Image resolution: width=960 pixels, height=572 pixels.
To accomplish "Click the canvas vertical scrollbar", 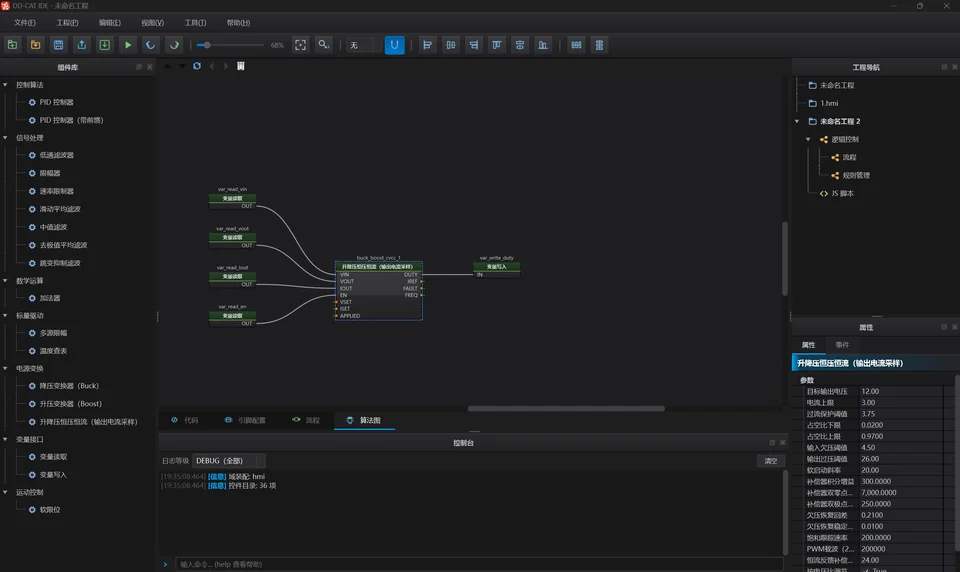I will pyautogui.click(x=784, y=261).
